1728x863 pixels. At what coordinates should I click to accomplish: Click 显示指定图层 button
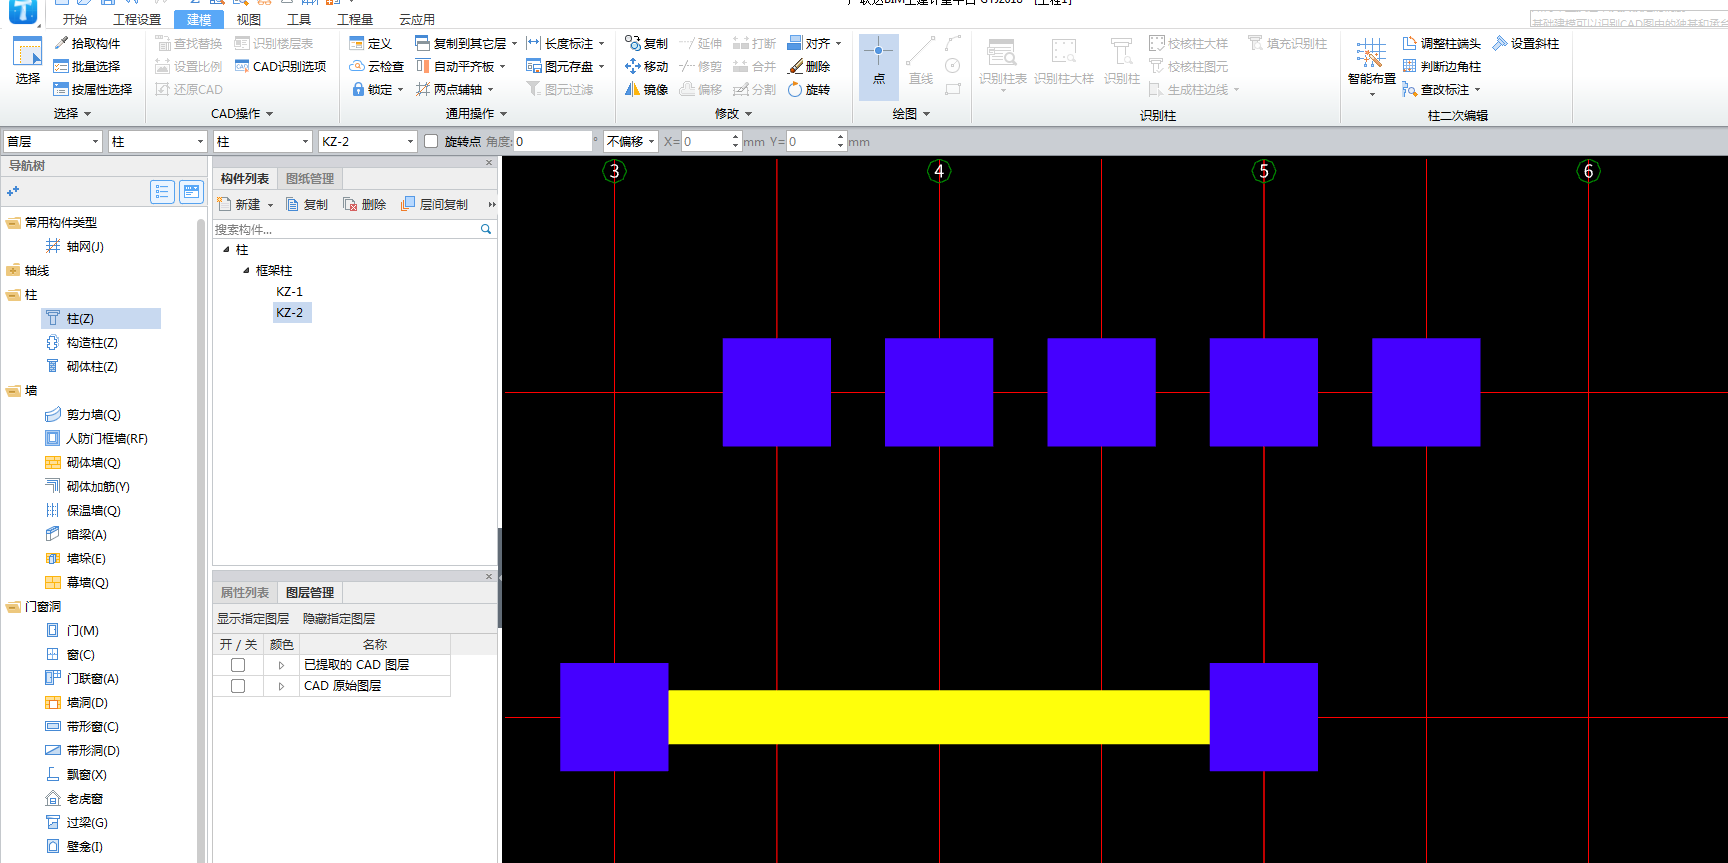[x=253, y=619]
